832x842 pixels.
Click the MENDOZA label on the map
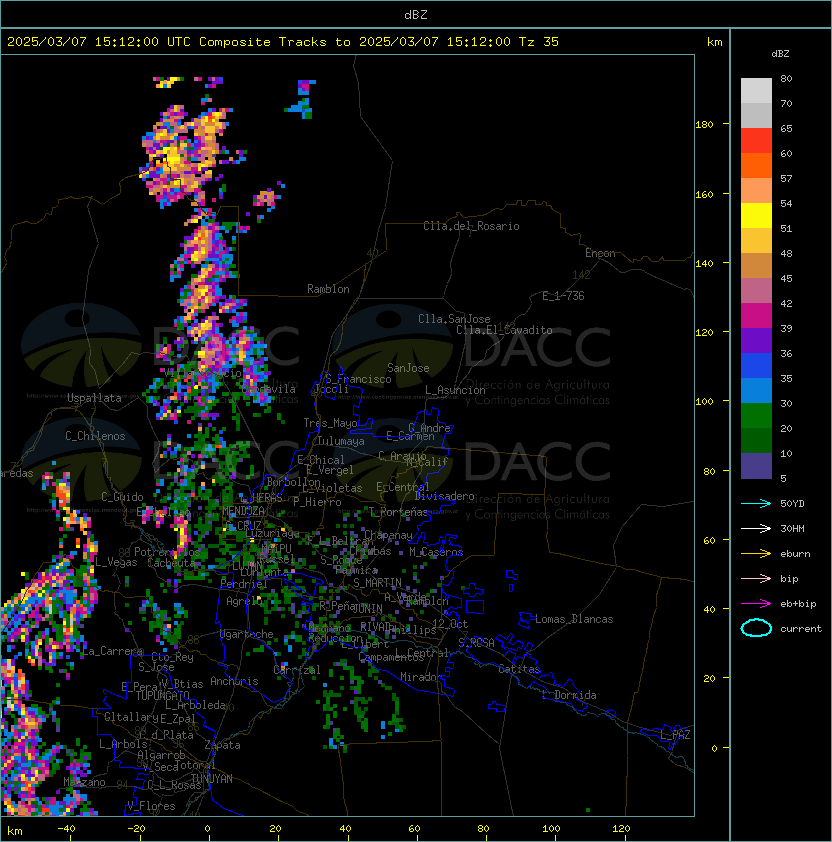[x=243, y=510]
